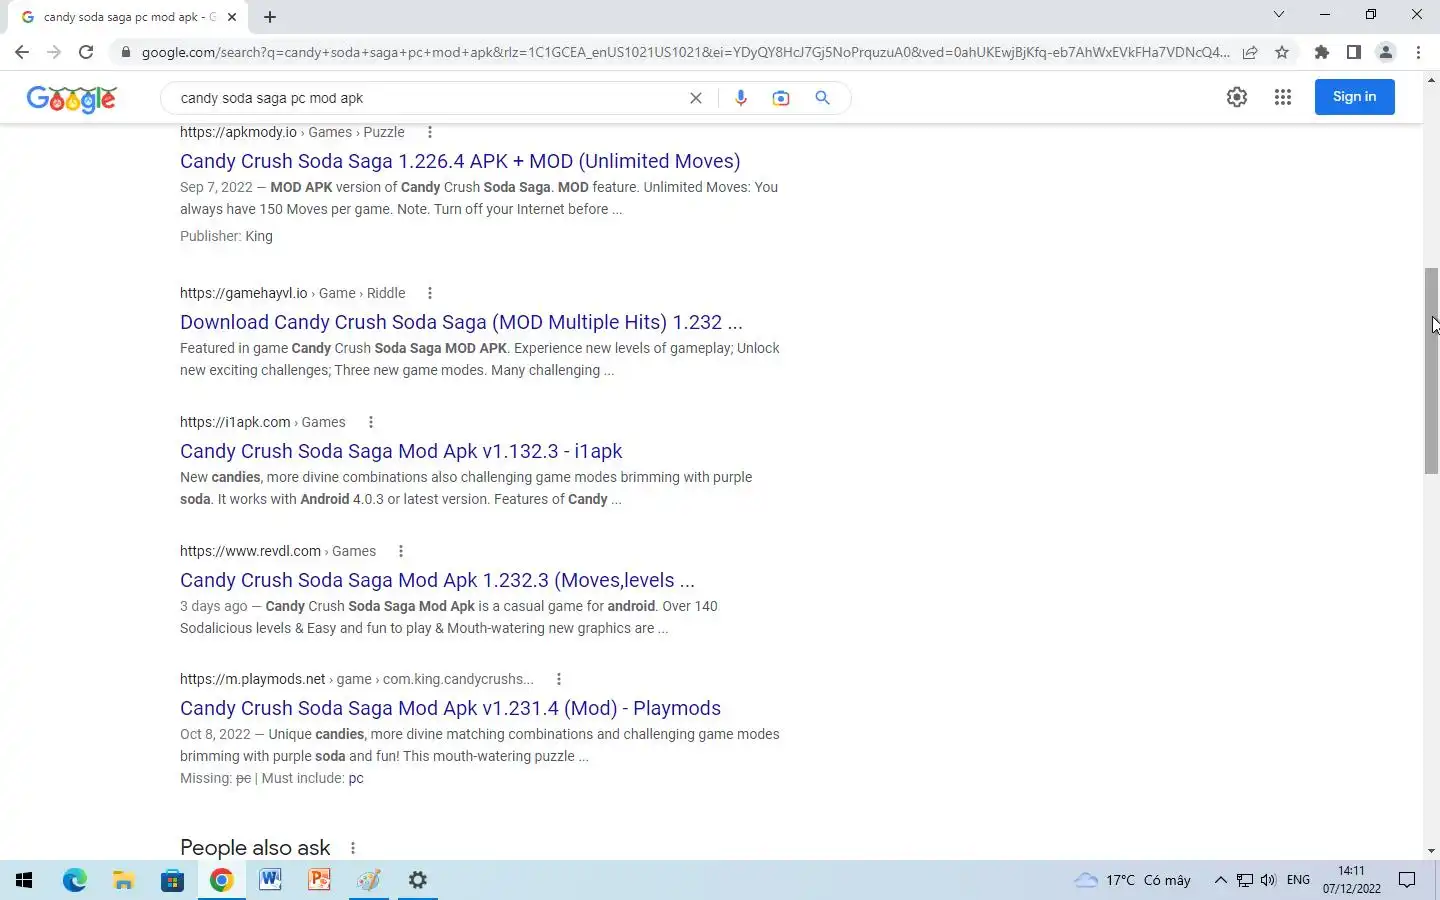Open the volume speaker icon
The height and width of the screenshot is (900, 1440).
[1268, 880]
